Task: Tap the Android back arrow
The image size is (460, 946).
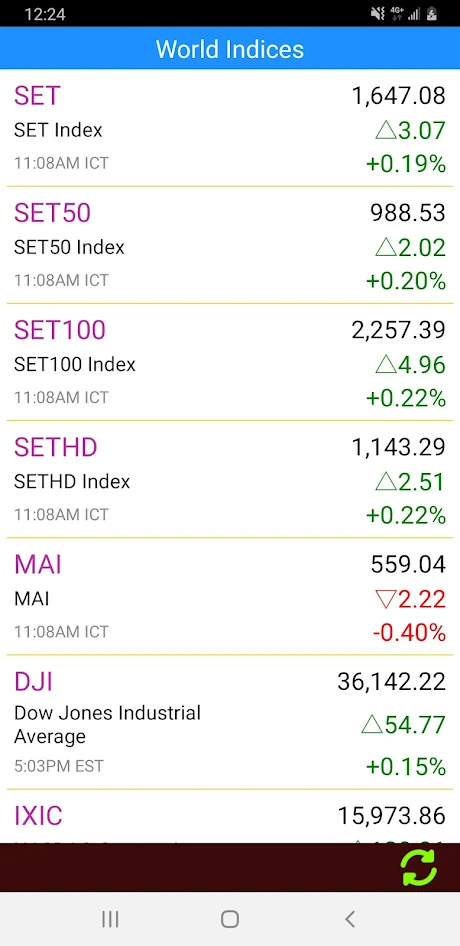Action: point(350,919)
